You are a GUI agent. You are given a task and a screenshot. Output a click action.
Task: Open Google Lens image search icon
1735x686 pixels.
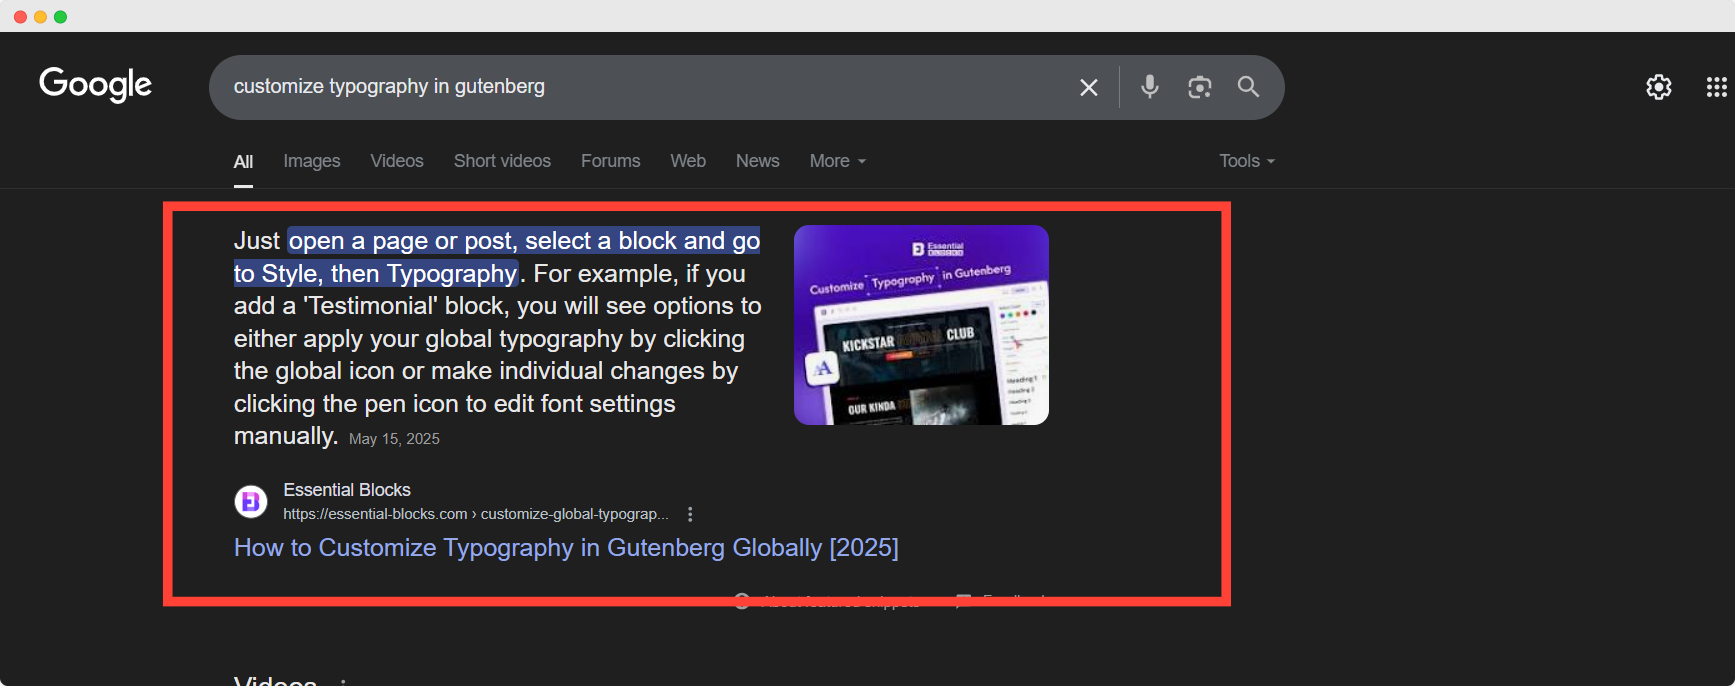pos(1199,87)
